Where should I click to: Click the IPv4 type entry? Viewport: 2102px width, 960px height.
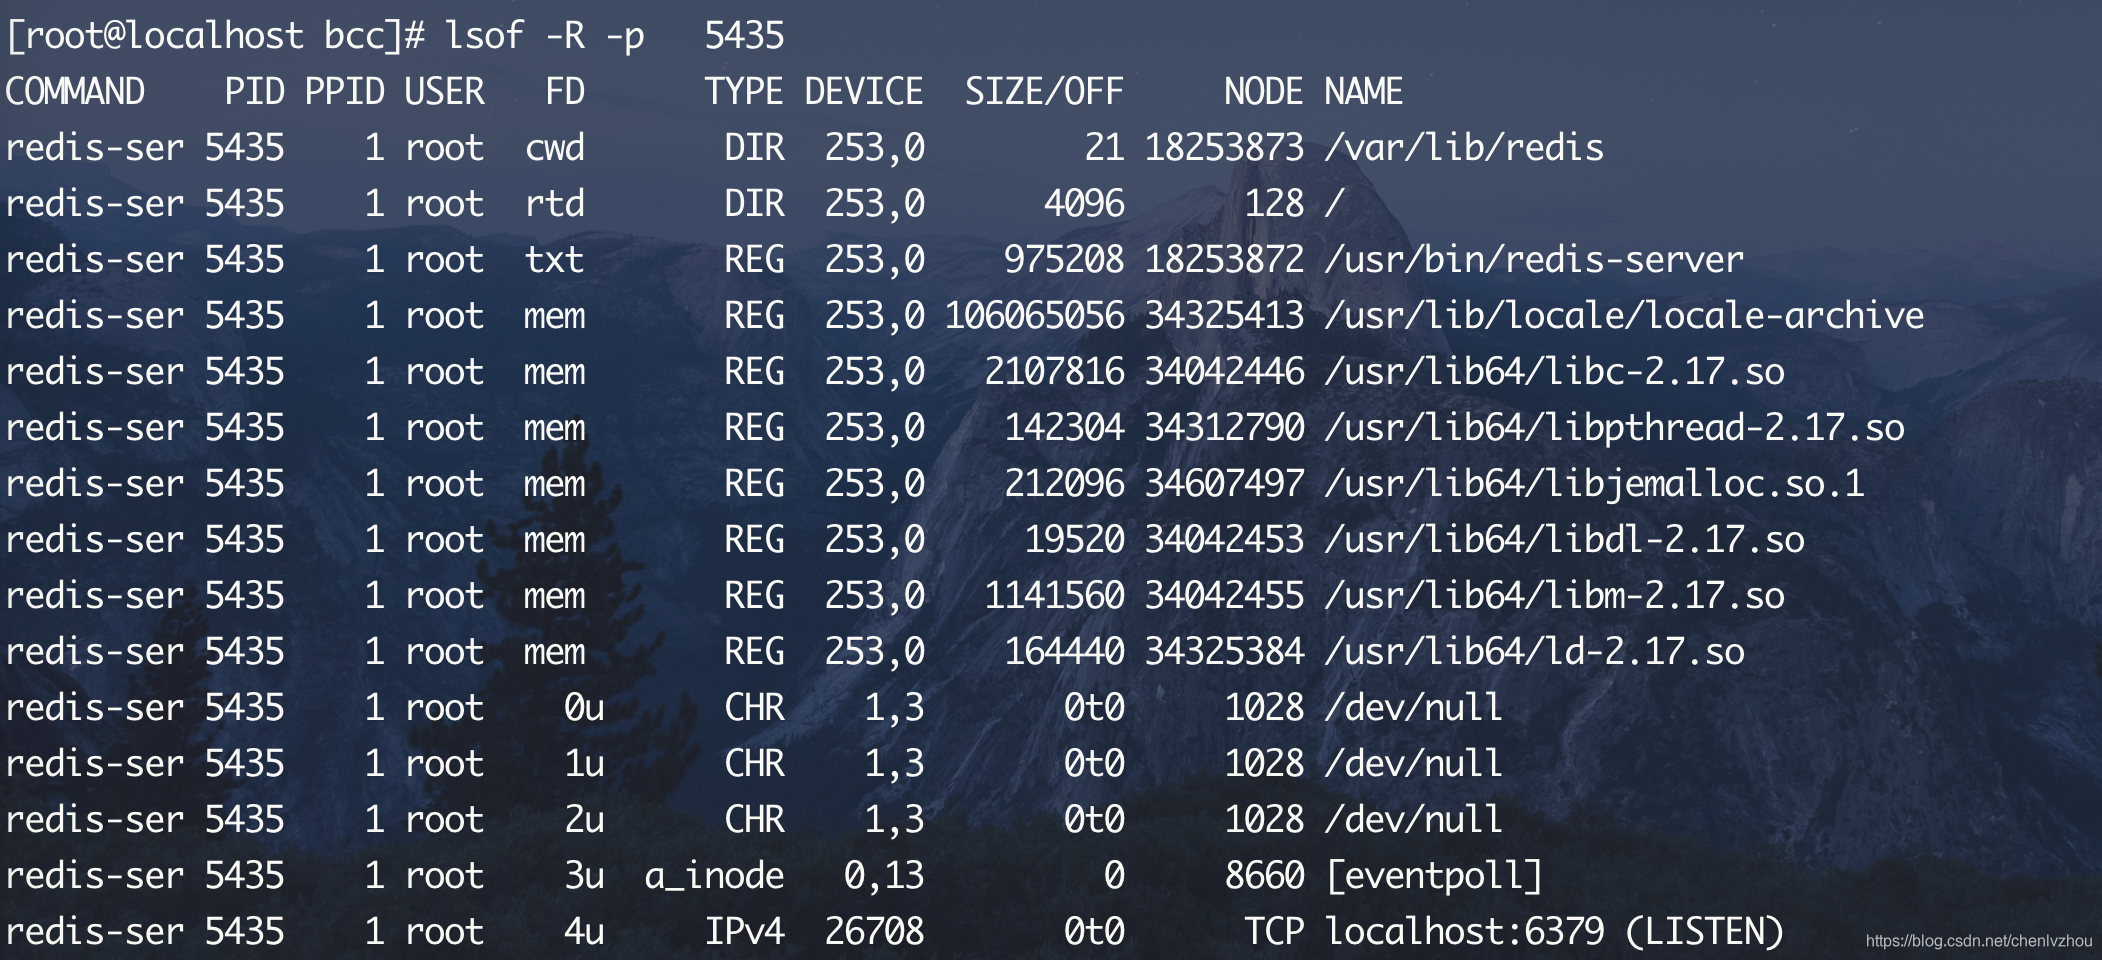(745, 932)
